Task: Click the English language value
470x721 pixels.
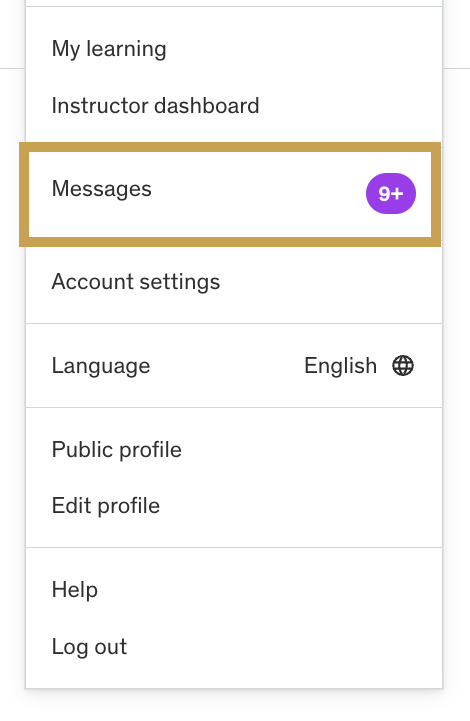Action: click(x=340, y=366)
